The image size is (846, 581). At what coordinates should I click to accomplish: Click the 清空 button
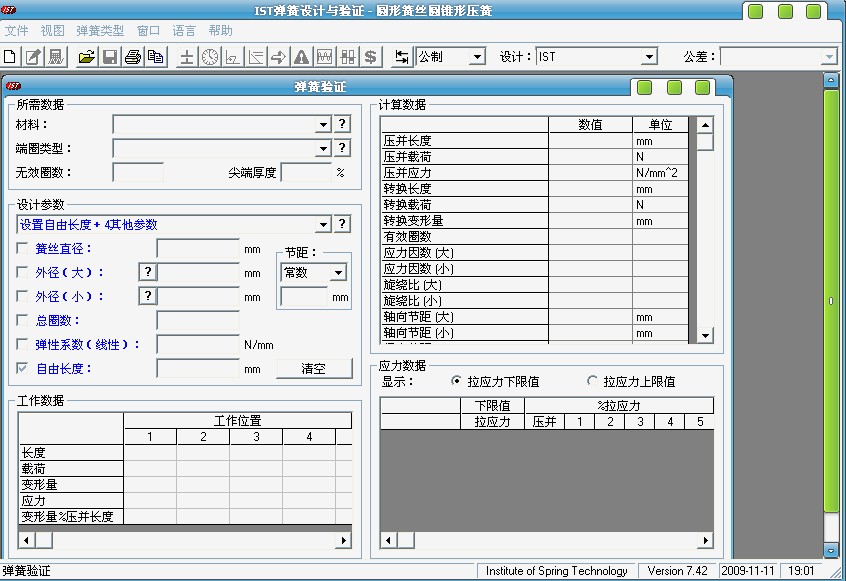pos(314,368)
